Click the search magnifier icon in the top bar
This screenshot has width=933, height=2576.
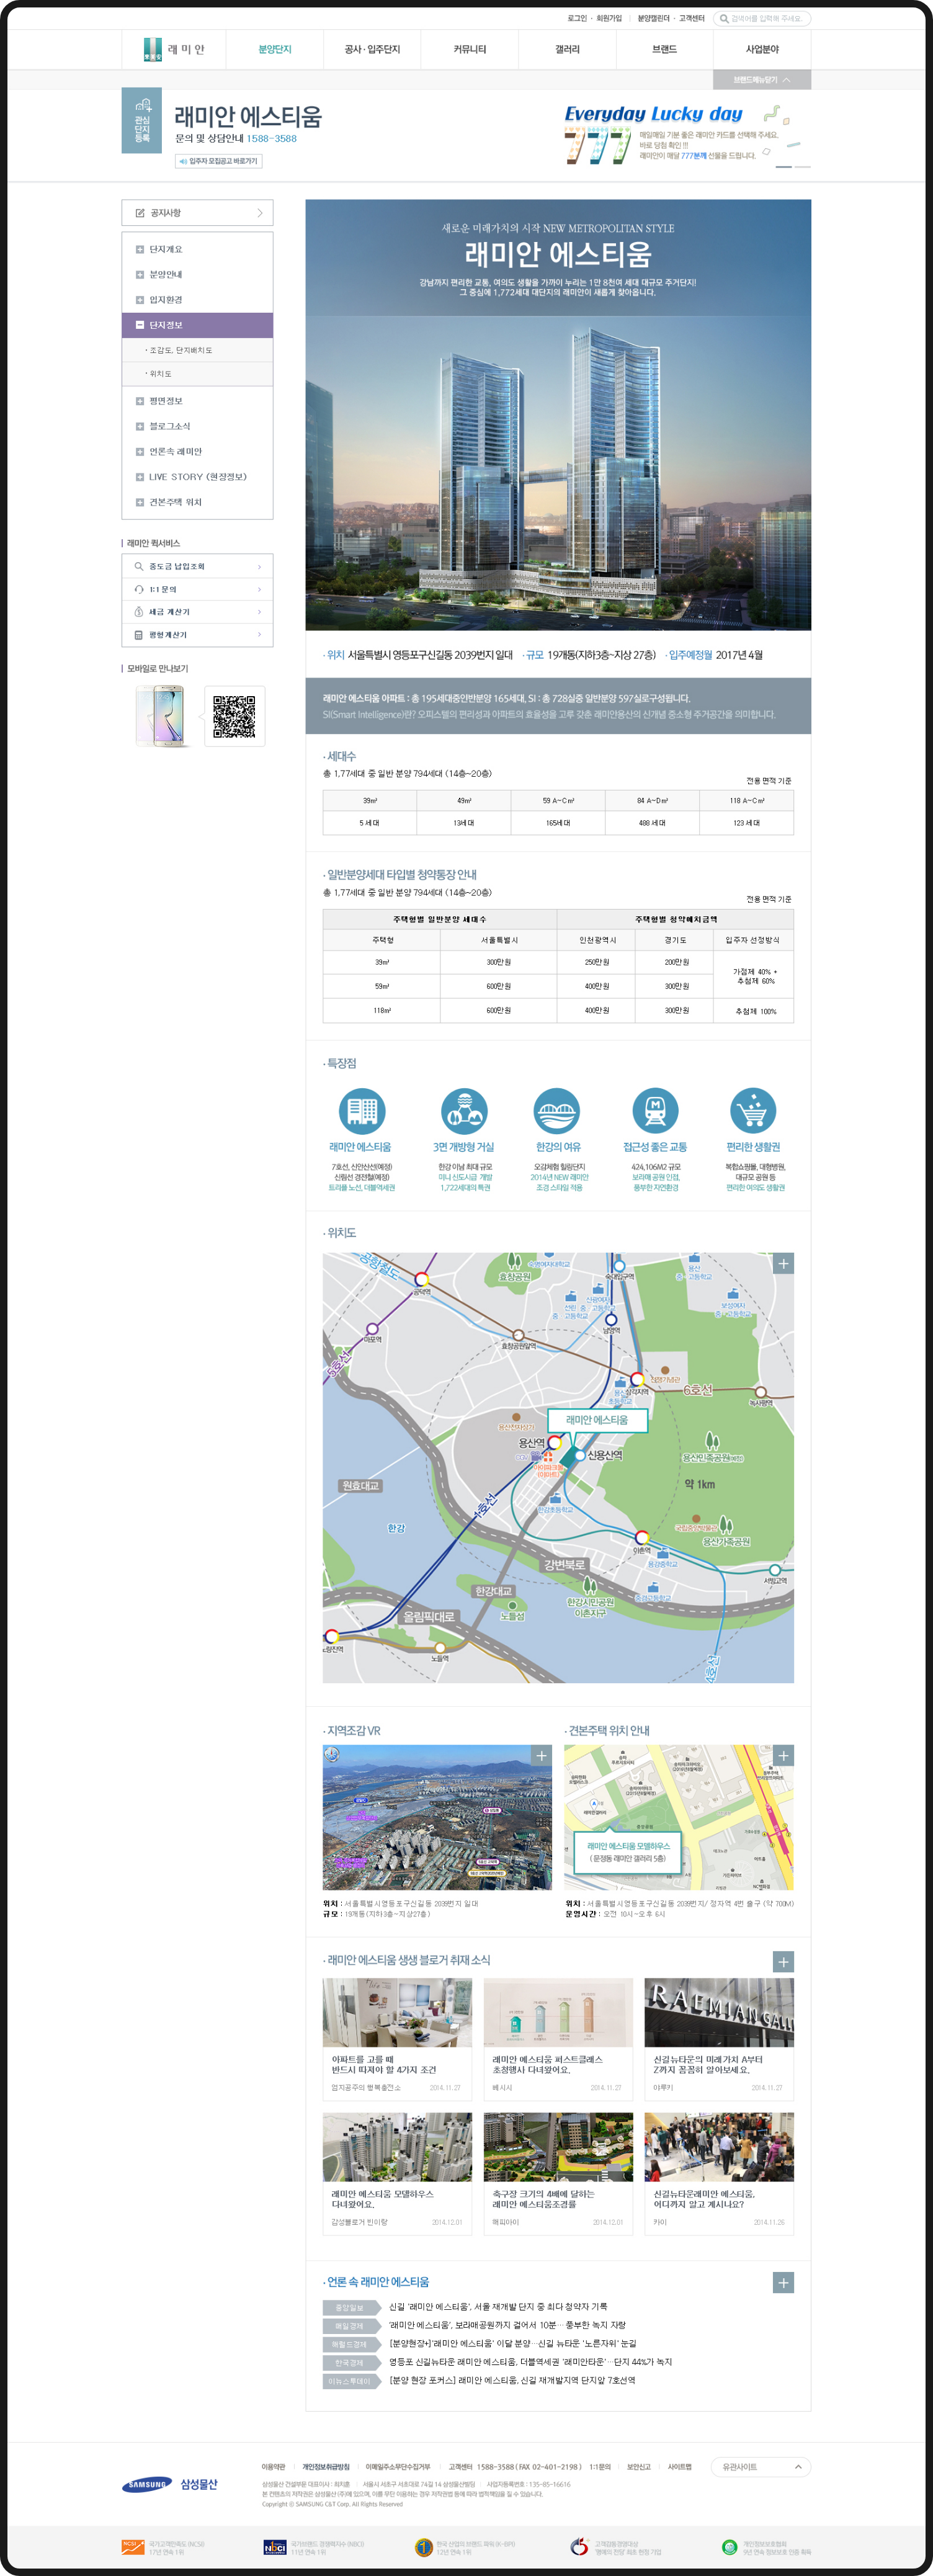[x=724, y=18]
